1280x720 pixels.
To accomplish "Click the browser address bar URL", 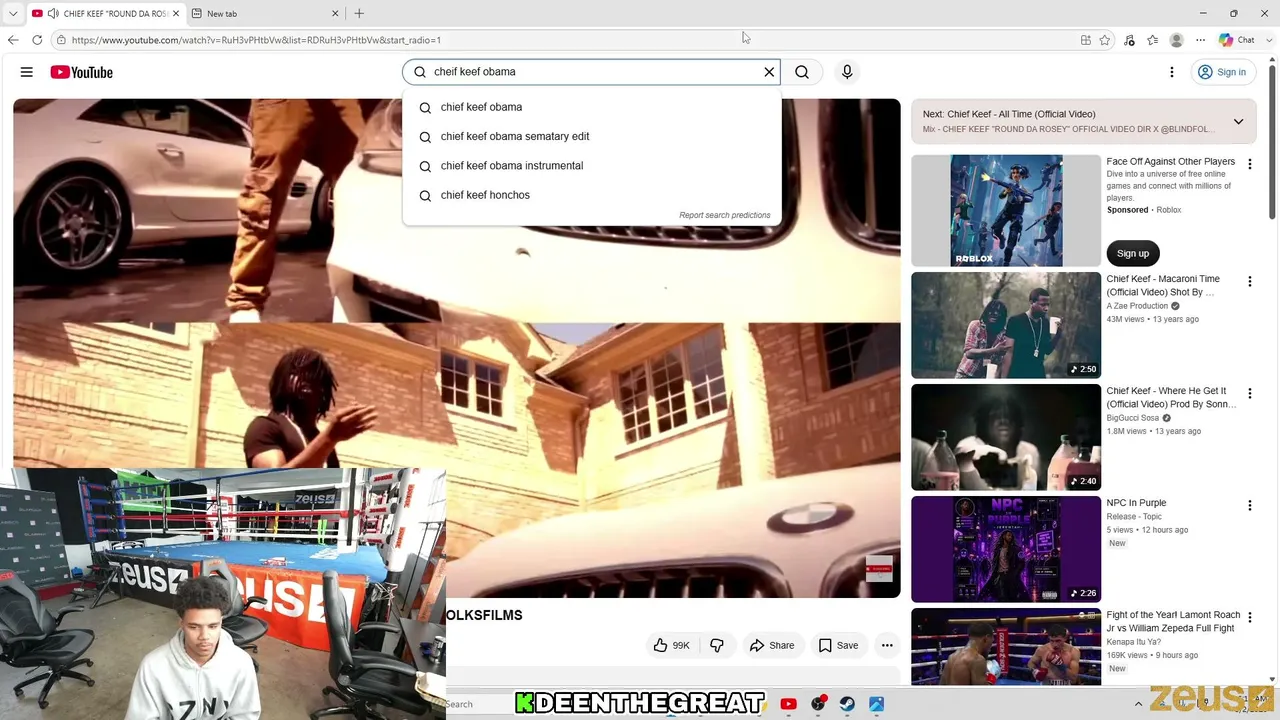I will (256, 40).
